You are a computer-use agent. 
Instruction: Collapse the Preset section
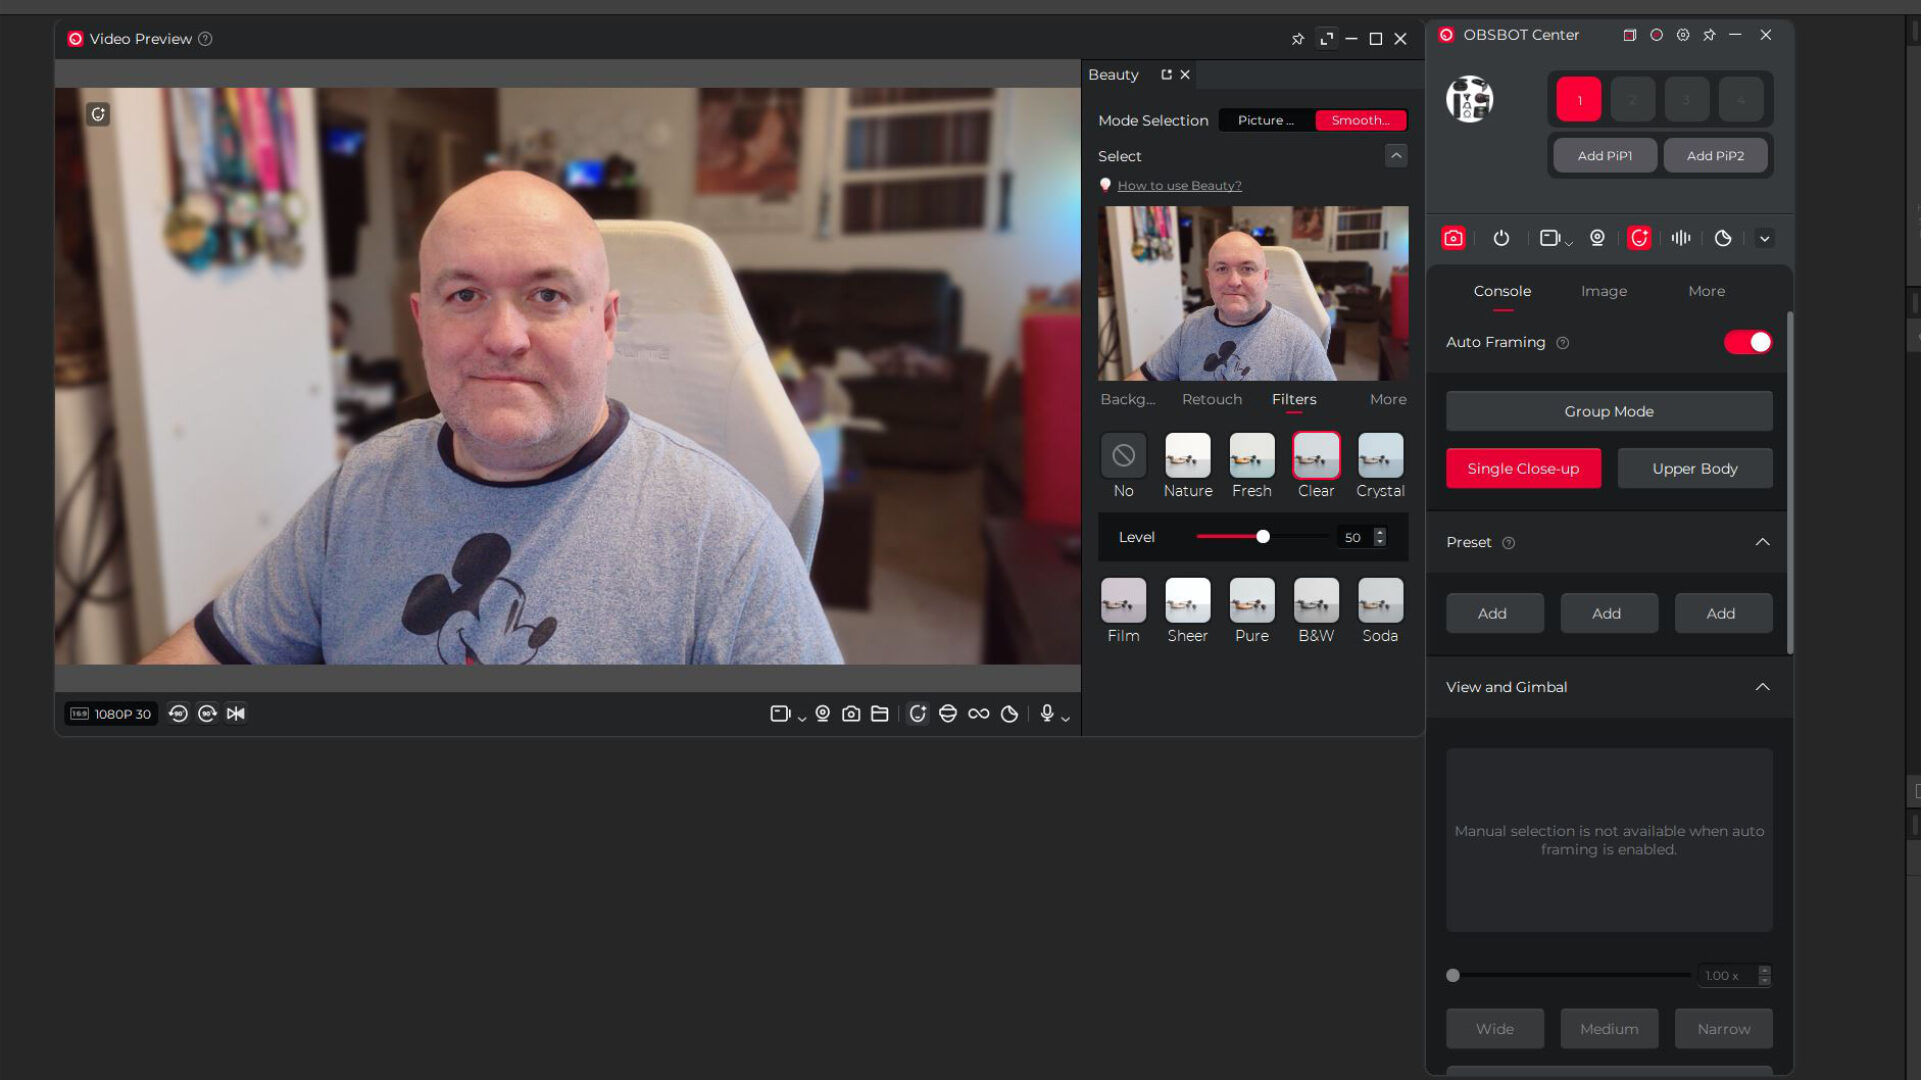click(1762, 542)
